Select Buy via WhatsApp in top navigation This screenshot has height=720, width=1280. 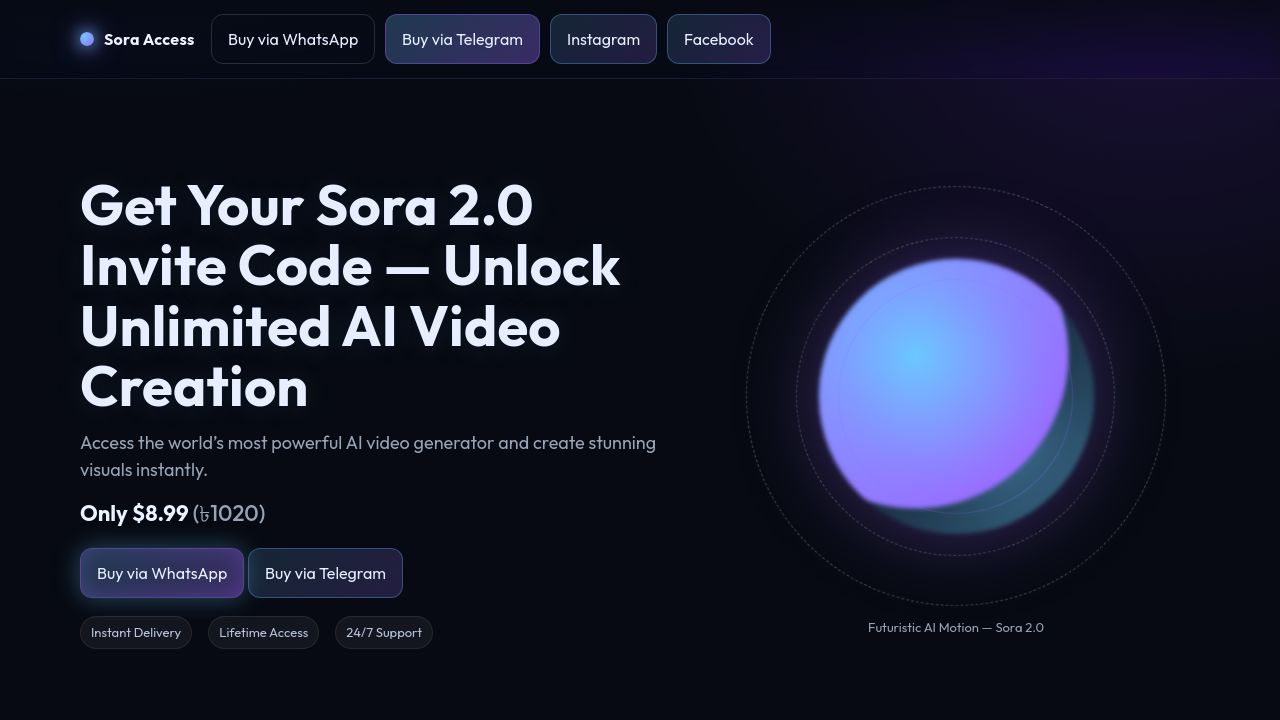click(x=293, y=39)
